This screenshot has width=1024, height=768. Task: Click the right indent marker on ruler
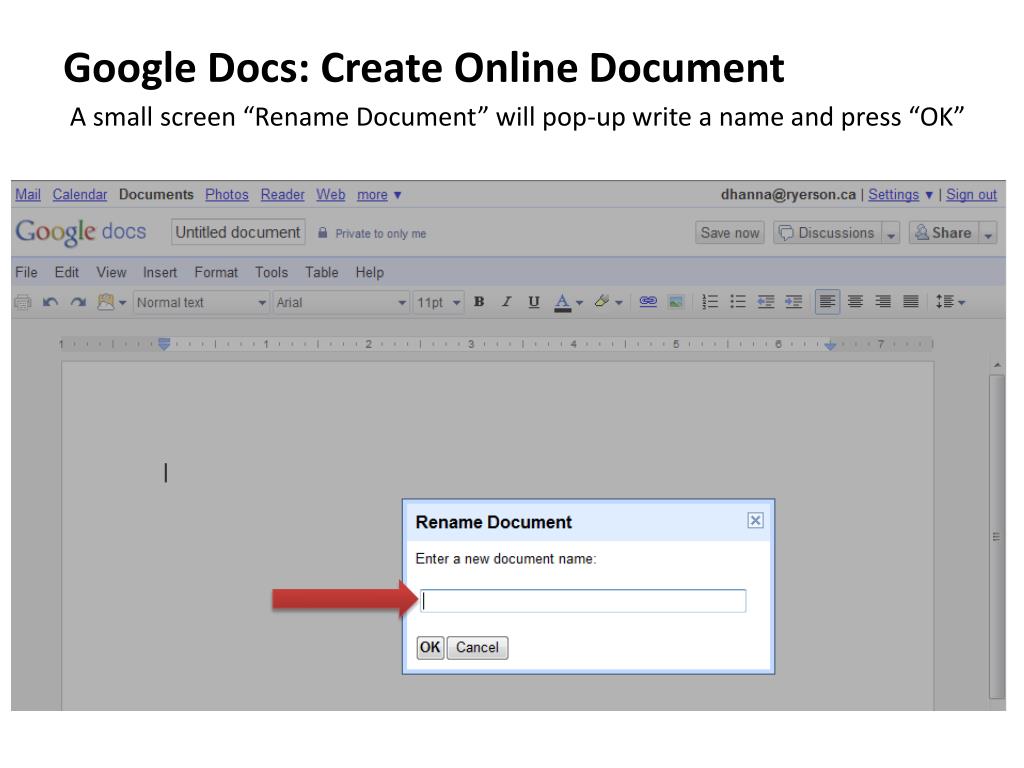pos(830,345)
